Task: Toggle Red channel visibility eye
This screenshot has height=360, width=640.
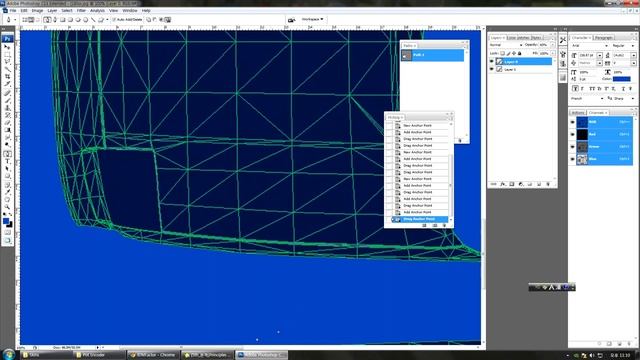Action: click(x=572, y=134)
